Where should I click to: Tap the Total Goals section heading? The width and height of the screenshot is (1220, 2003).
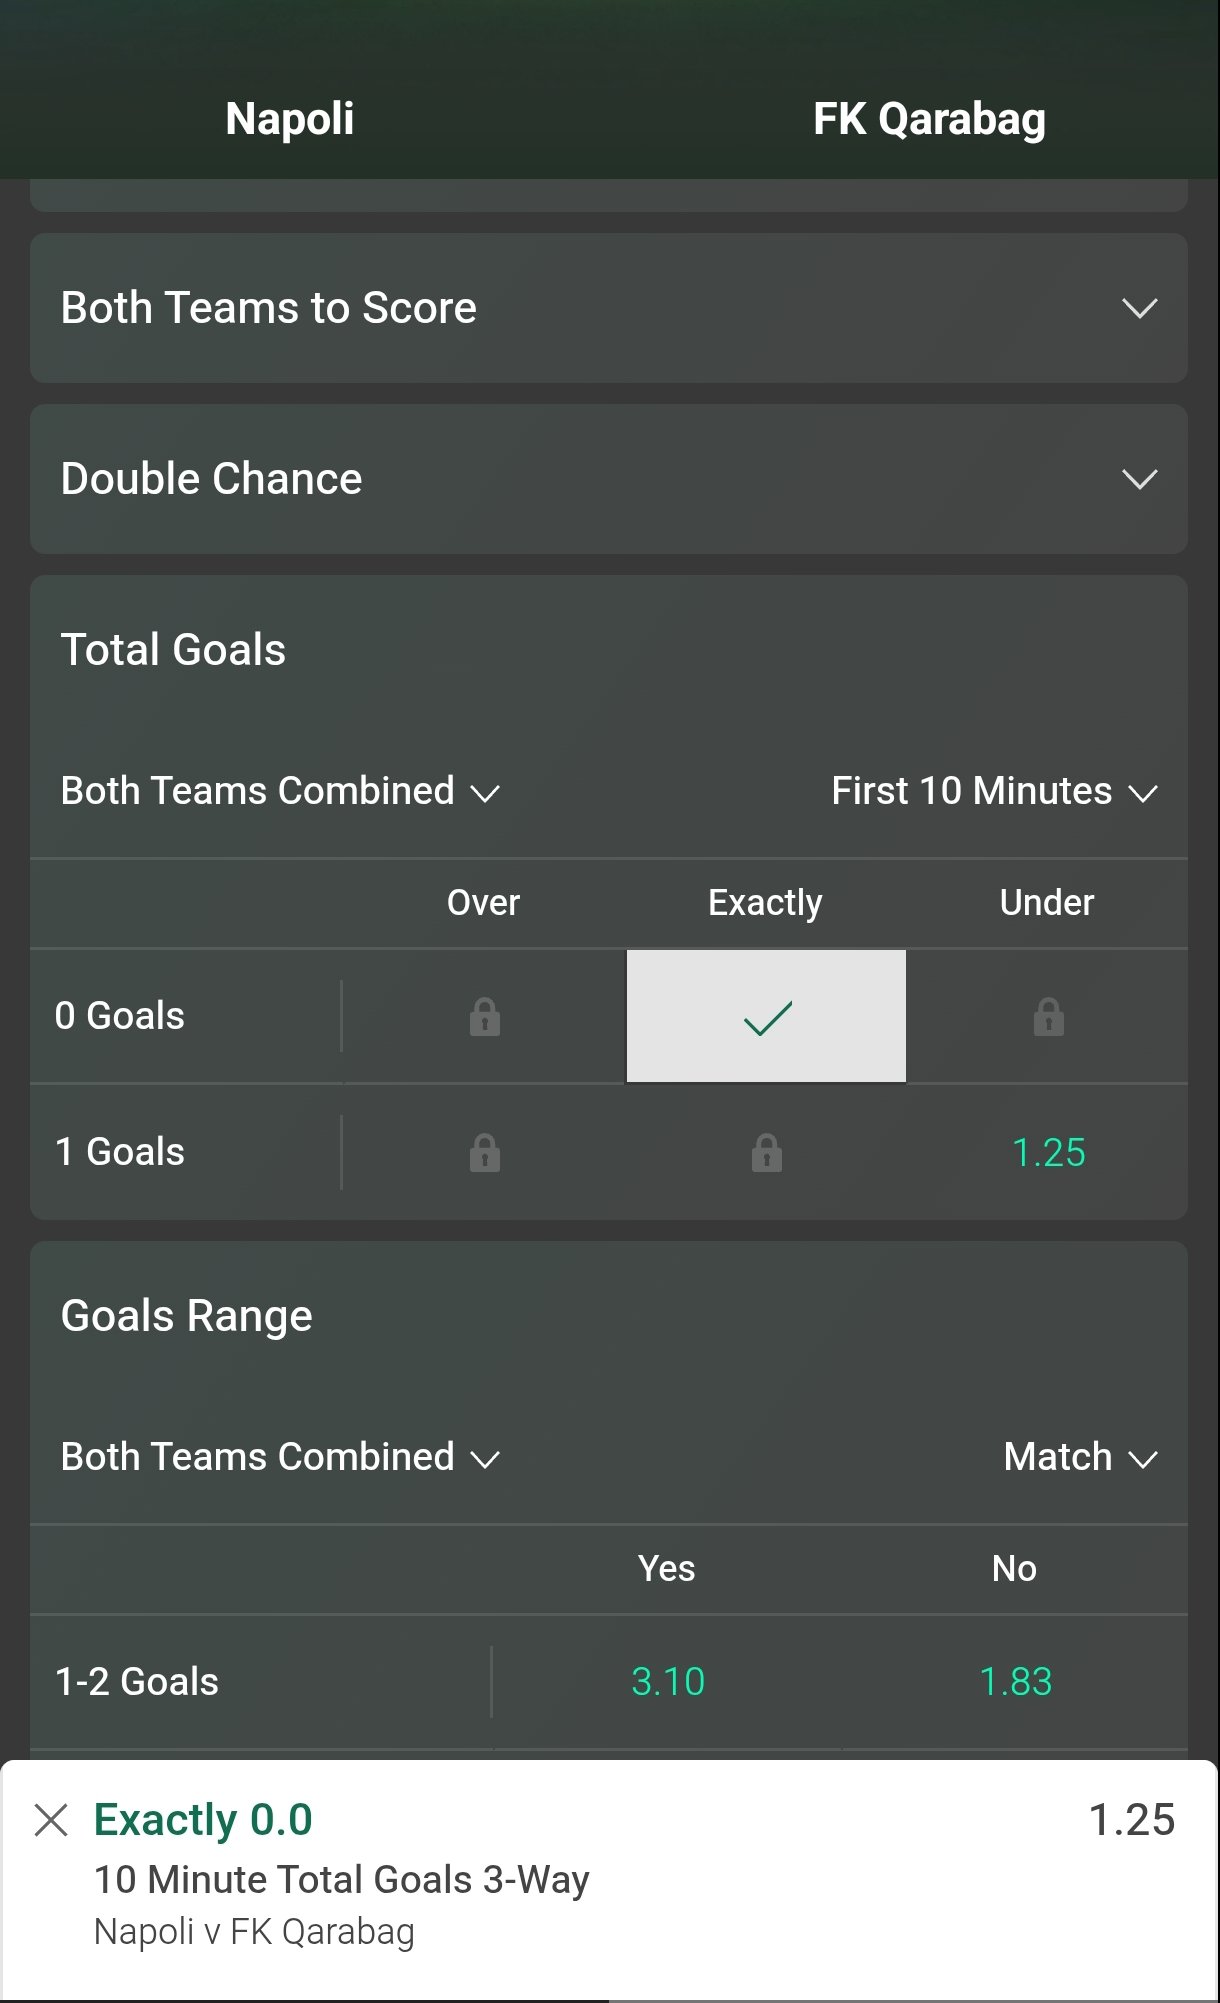pyautogui.click(x=173, y=650)
